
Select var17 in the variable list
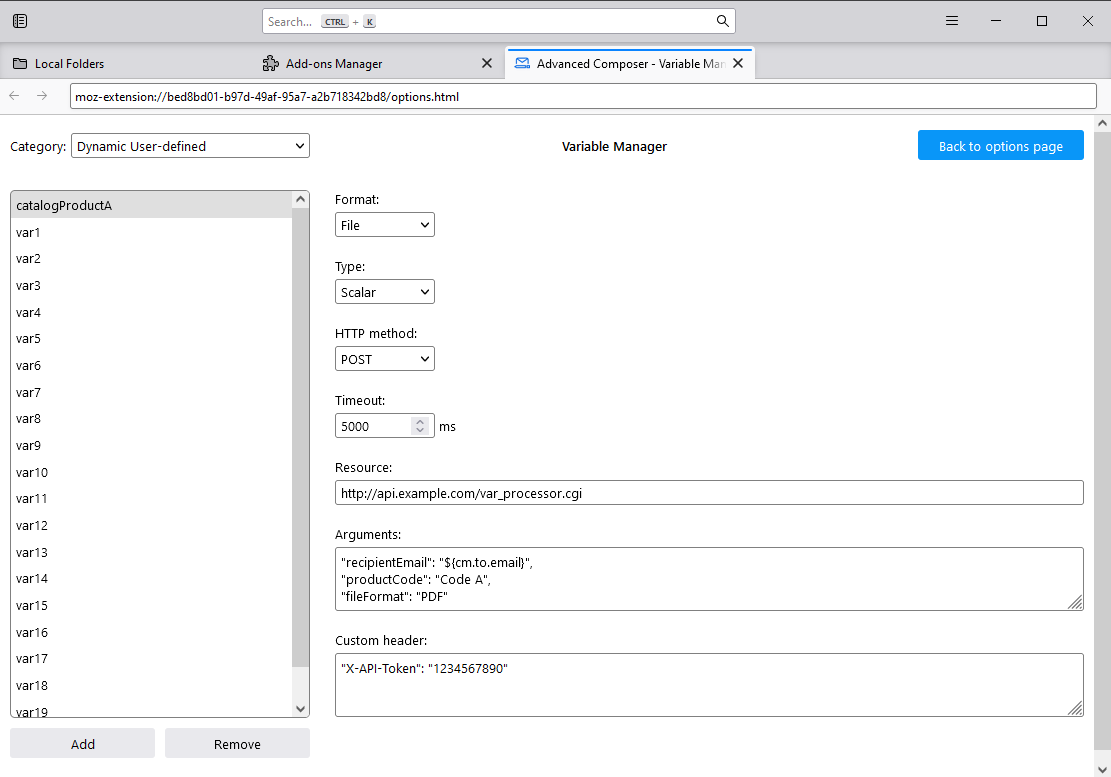pos(151,659)
